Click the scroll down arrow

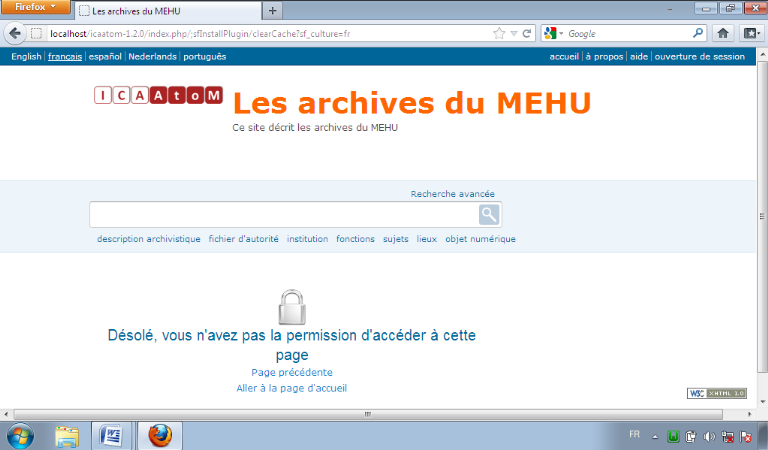click(762, 402)
